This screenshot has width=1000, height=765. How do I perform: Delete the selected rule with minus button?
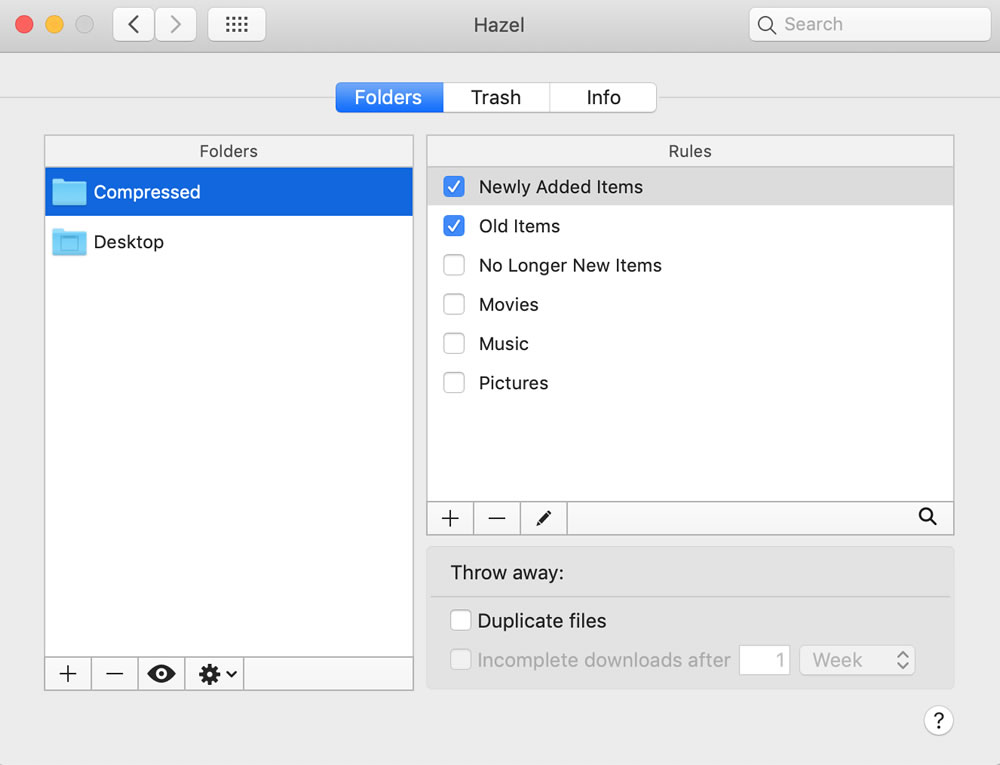click(497, 518)
